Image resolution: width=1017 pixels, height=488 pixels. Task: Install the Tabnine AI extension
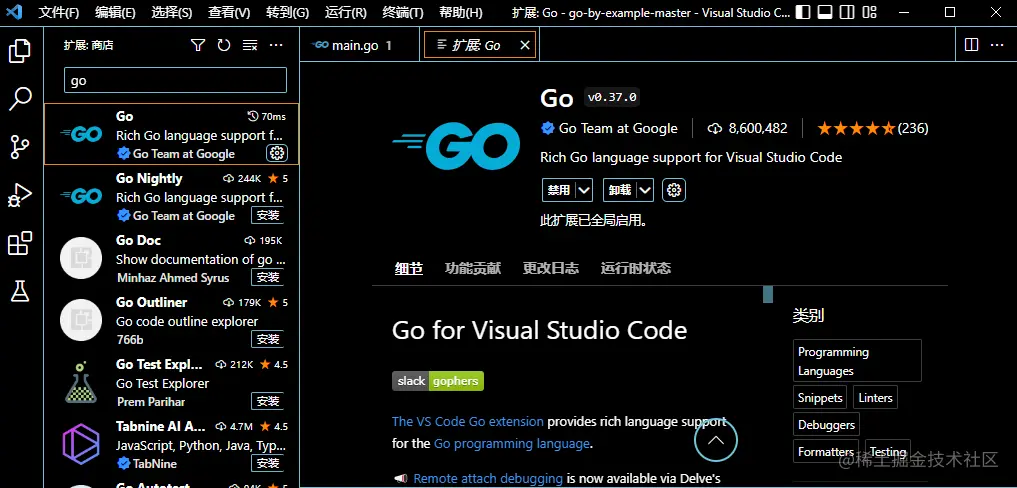pyautogui.click(x=268, y=463)
